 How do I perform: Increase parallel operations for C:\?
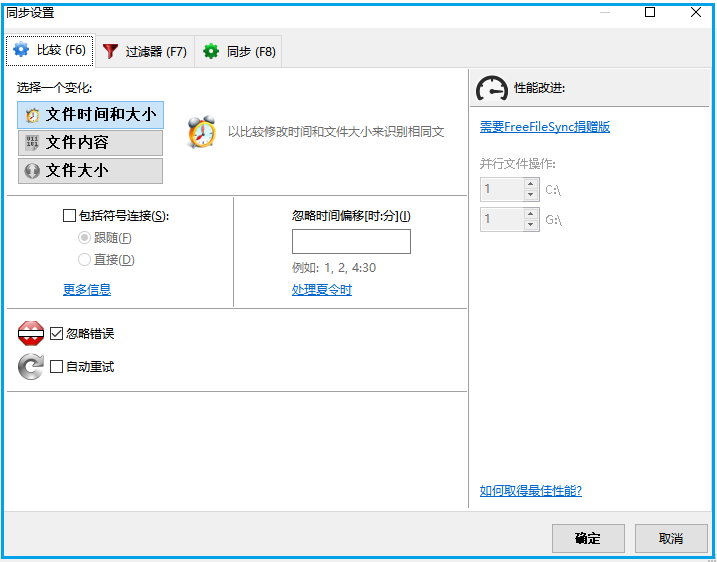click(x=530, y=184)
